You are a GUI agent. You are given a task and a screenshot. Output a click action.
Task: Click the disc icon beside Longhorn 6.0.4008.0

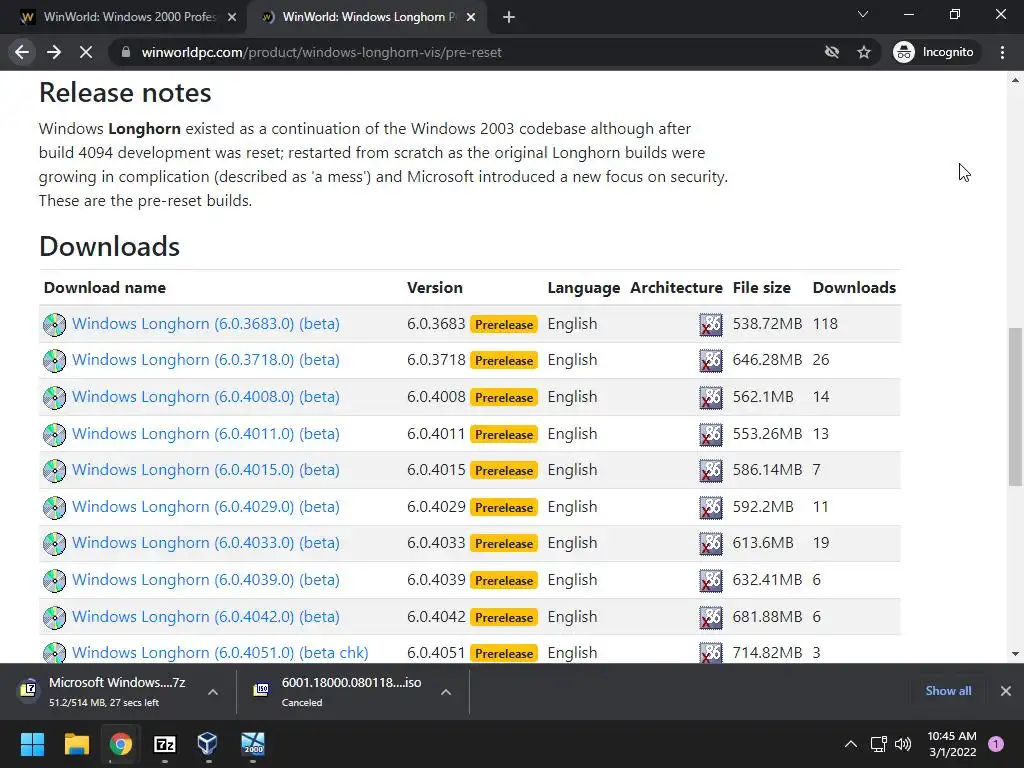pyautogui.click(x=54, y=398)
